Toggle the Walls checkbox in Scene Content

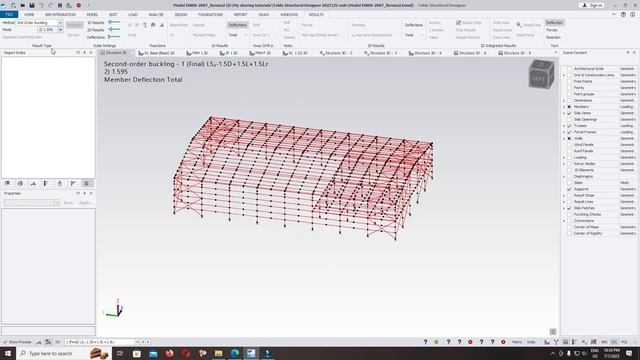coord(569,138)
